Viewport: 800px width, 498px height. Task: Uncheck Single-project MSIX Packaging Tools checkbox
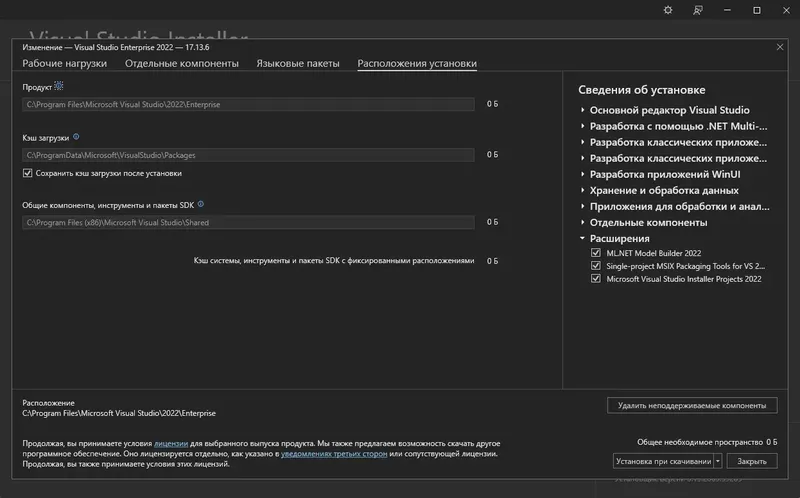(595, 265)
